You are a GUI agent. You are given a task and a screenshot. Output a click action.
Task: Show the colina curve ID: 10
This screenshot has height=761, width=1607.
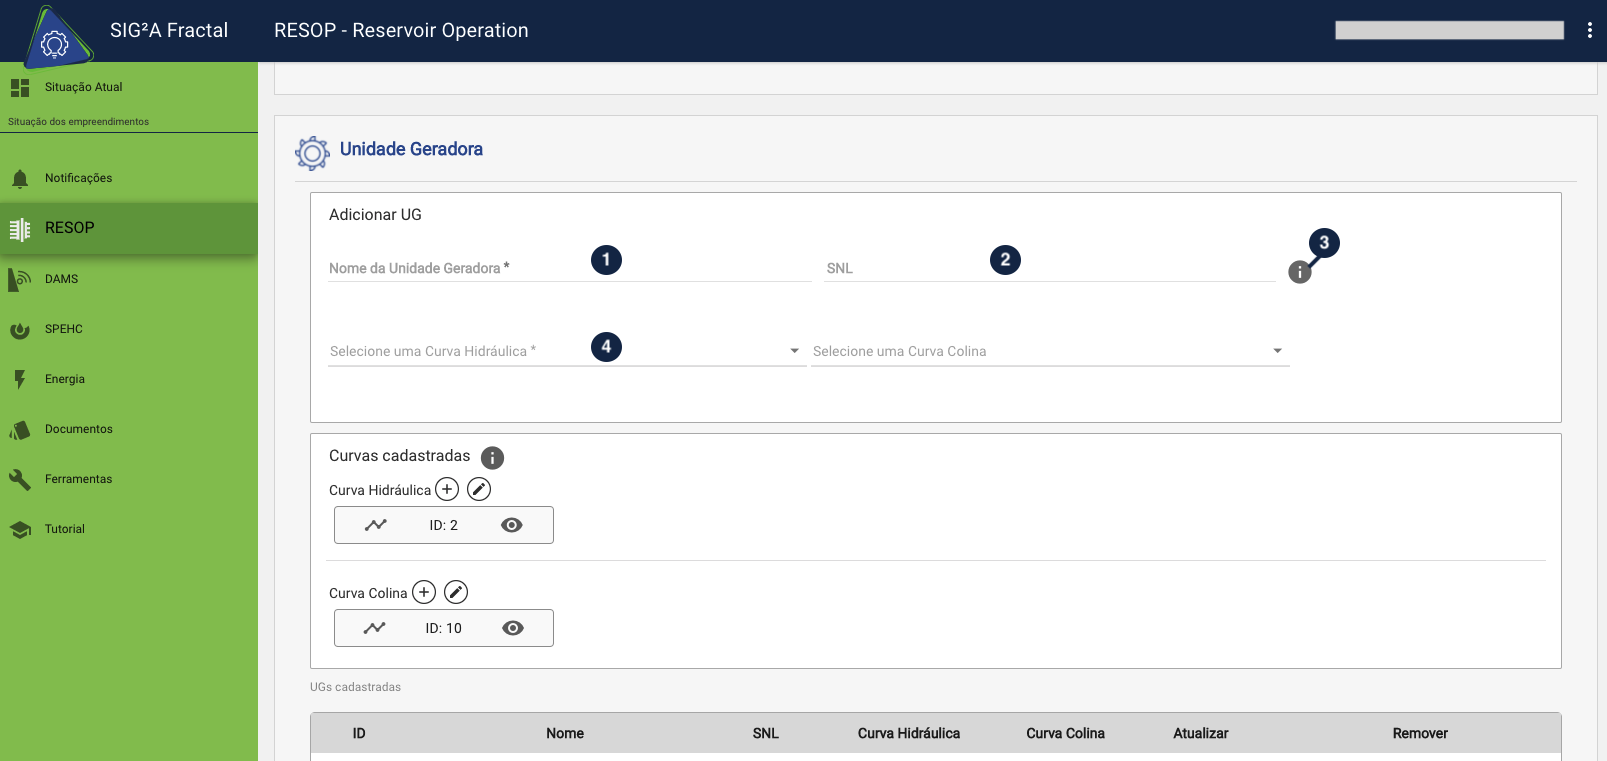(512, 628)
